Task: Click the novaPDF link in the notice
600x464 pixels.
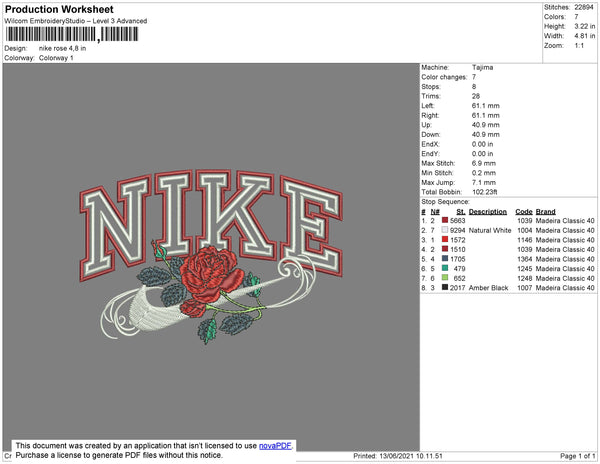Action: 275,446
